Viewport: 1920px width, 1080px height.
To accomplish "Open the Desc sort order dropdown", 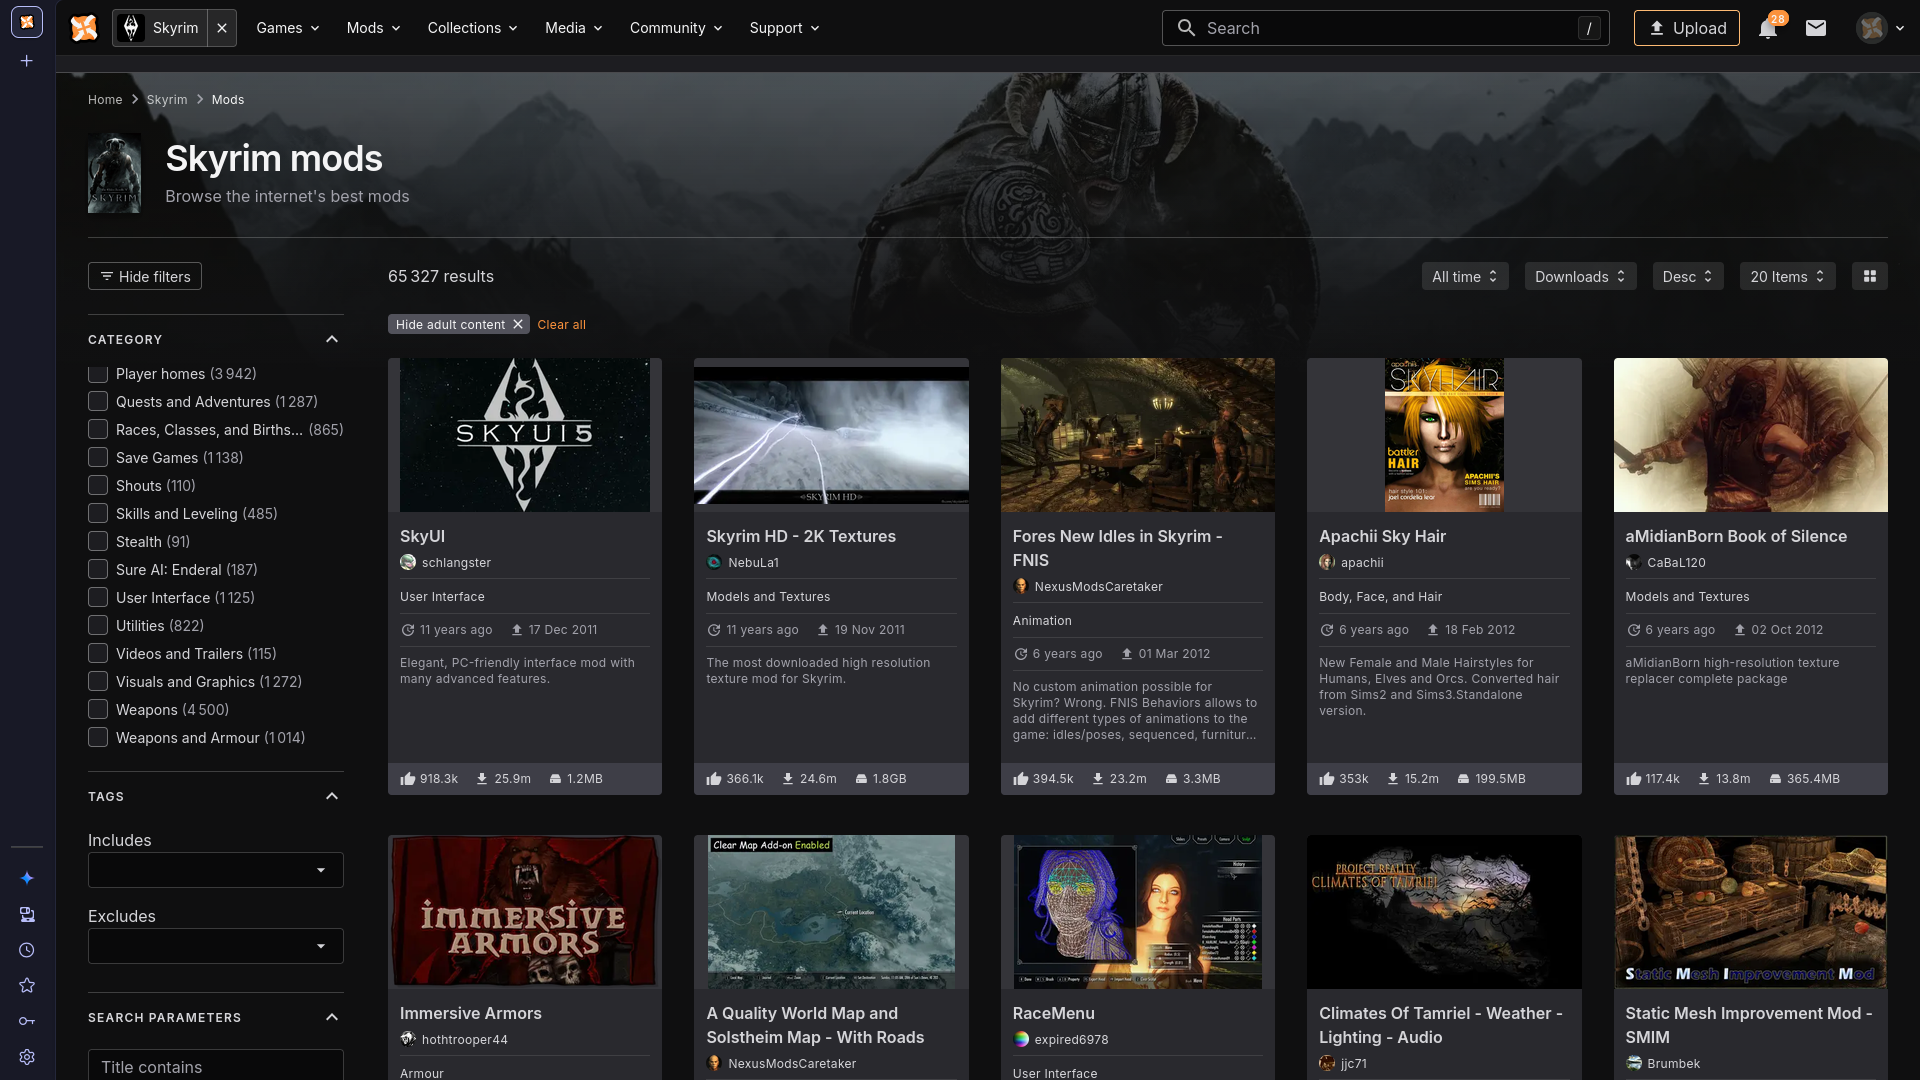I will pos(1688,277).
